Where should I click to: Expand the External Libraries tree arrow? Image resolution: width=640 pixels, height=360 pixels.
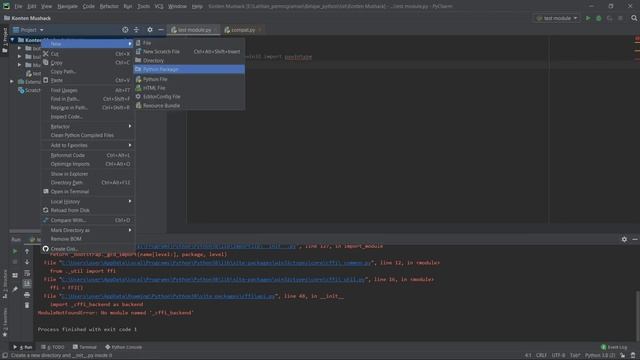[12, 82]
